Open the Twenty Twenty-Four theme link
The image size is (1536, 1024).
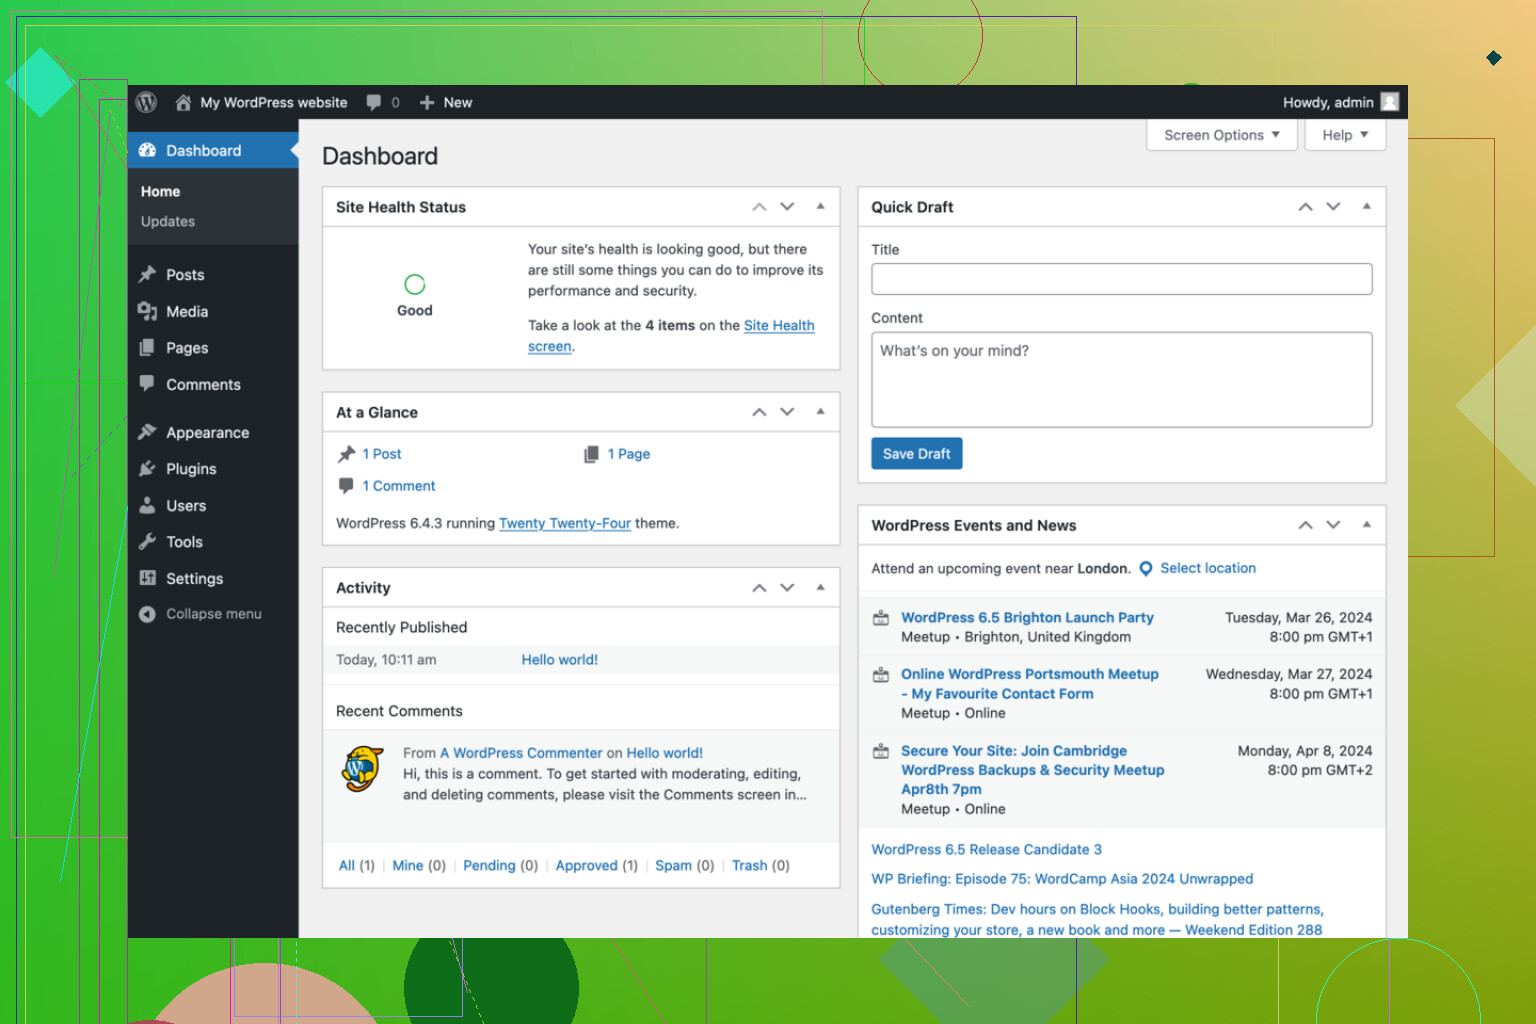pos(565,523)
